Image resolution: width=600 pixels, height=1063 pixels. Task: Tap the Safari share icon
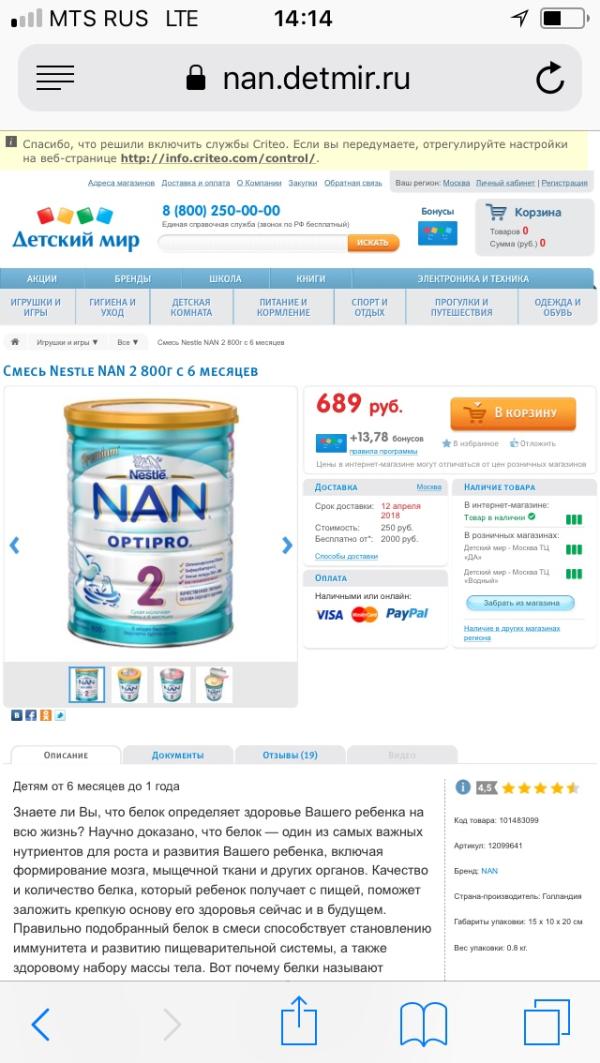coord(299,1023)
